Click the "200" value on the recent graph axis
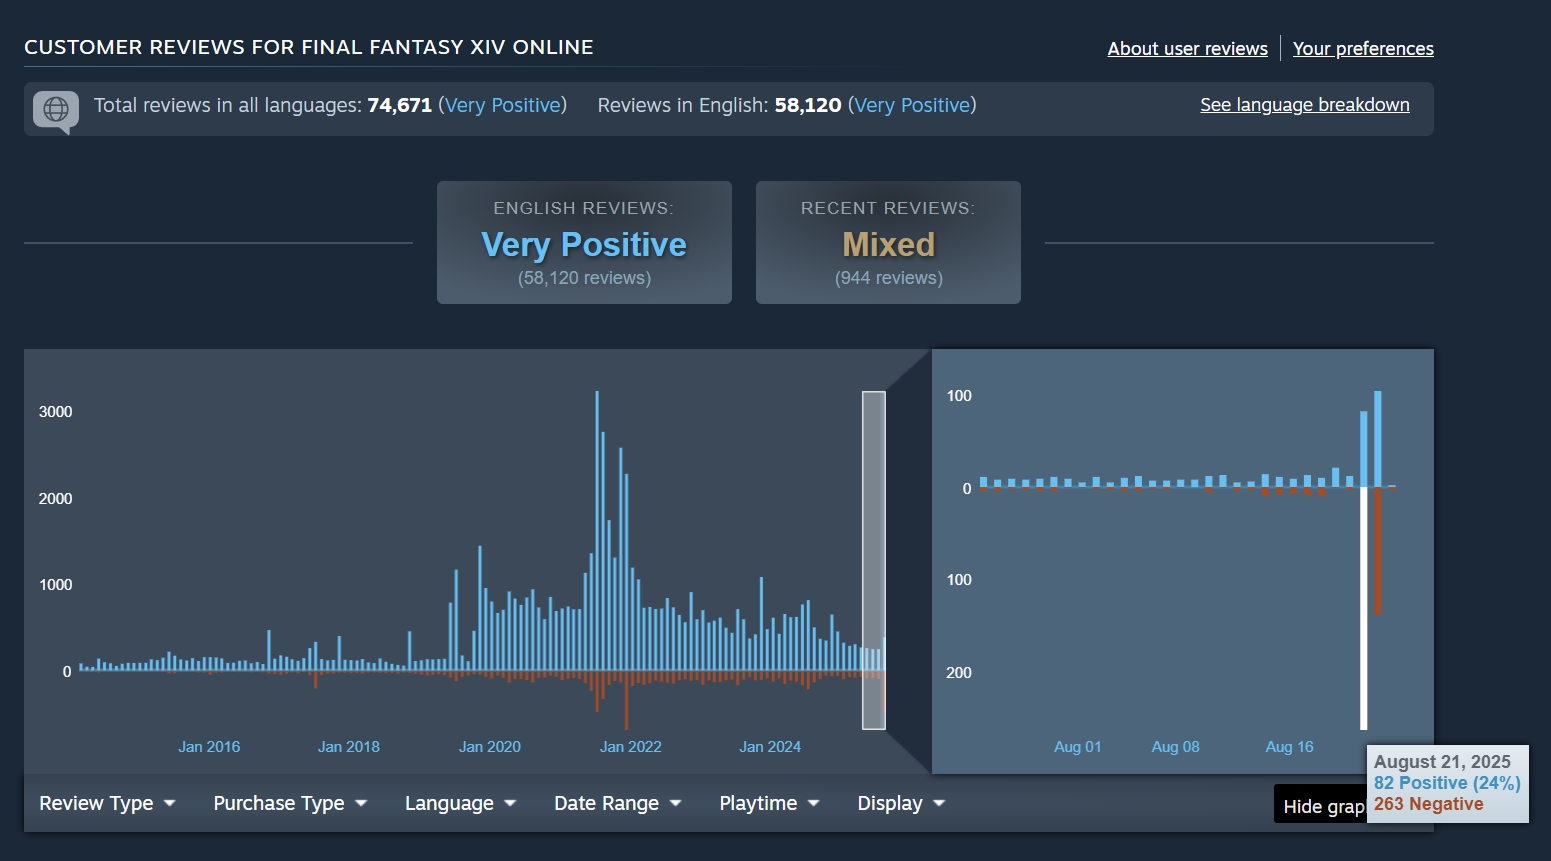The width and height of the screenshot is (1551, 861). (x=959, y=673)
